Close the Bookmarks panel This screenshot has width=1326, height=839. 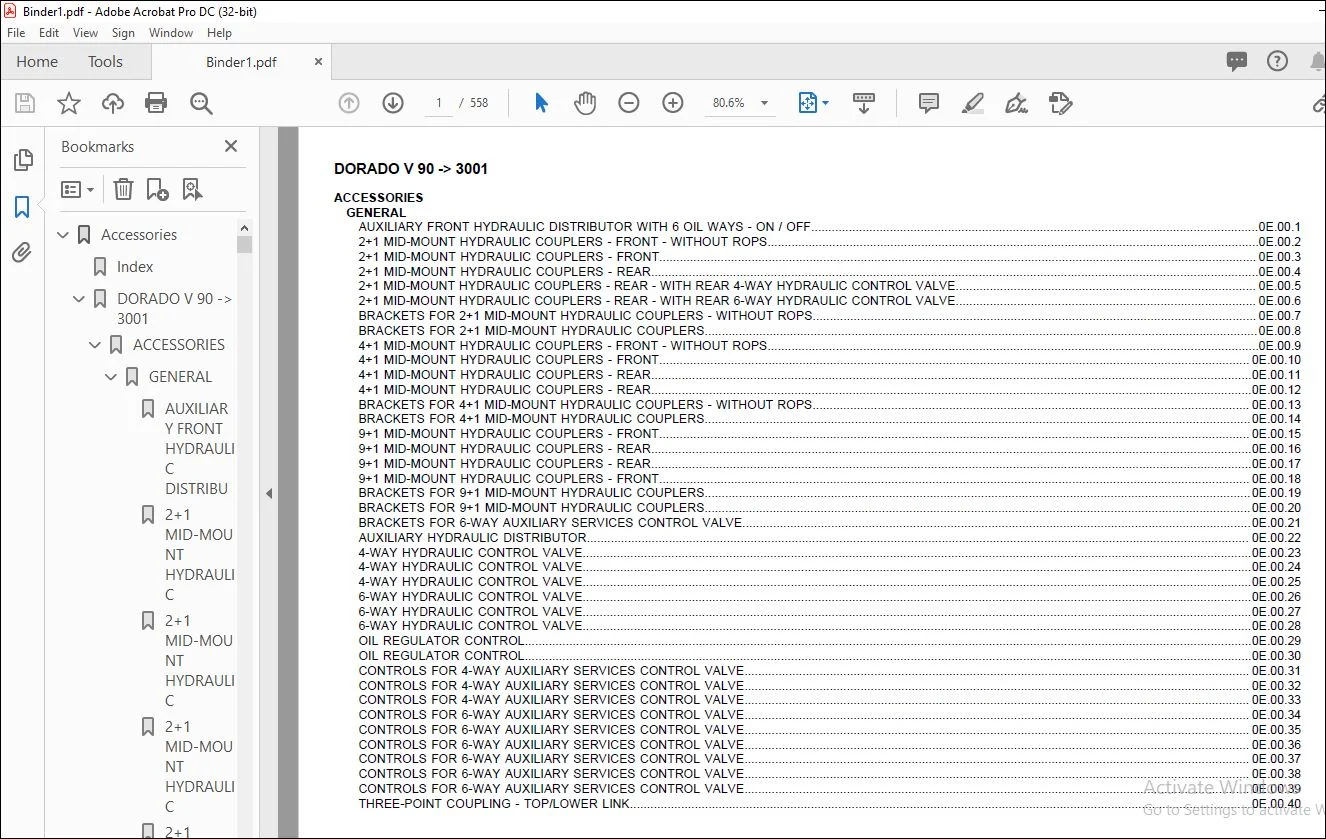(231, 146)
